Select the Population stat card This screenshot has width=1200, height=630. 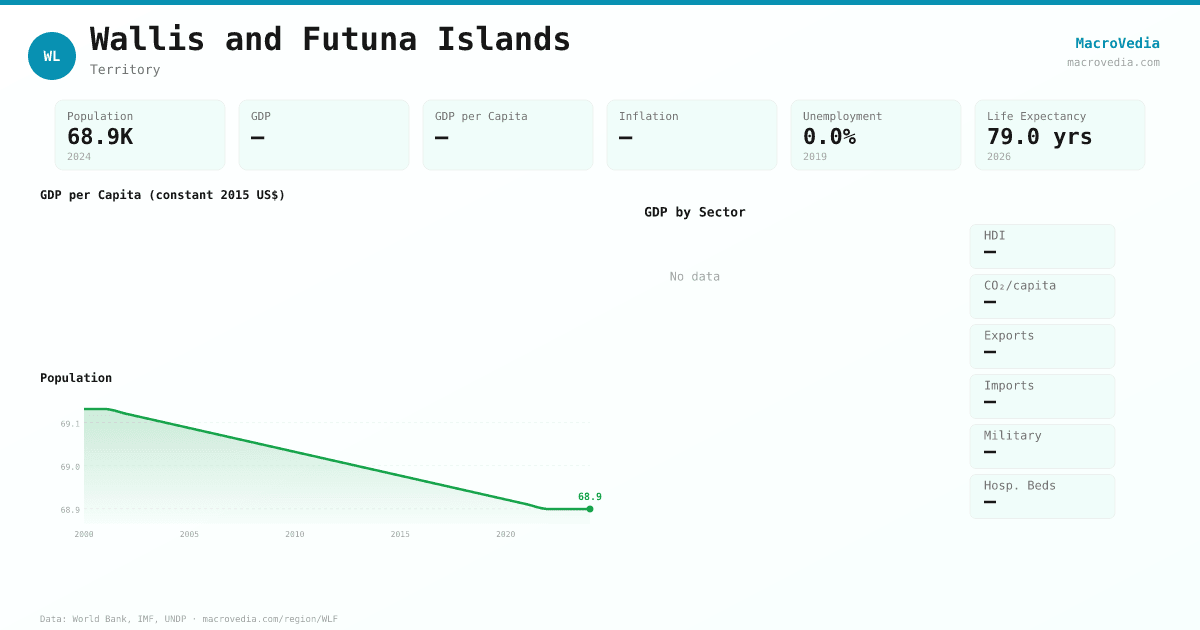(140, 135)
